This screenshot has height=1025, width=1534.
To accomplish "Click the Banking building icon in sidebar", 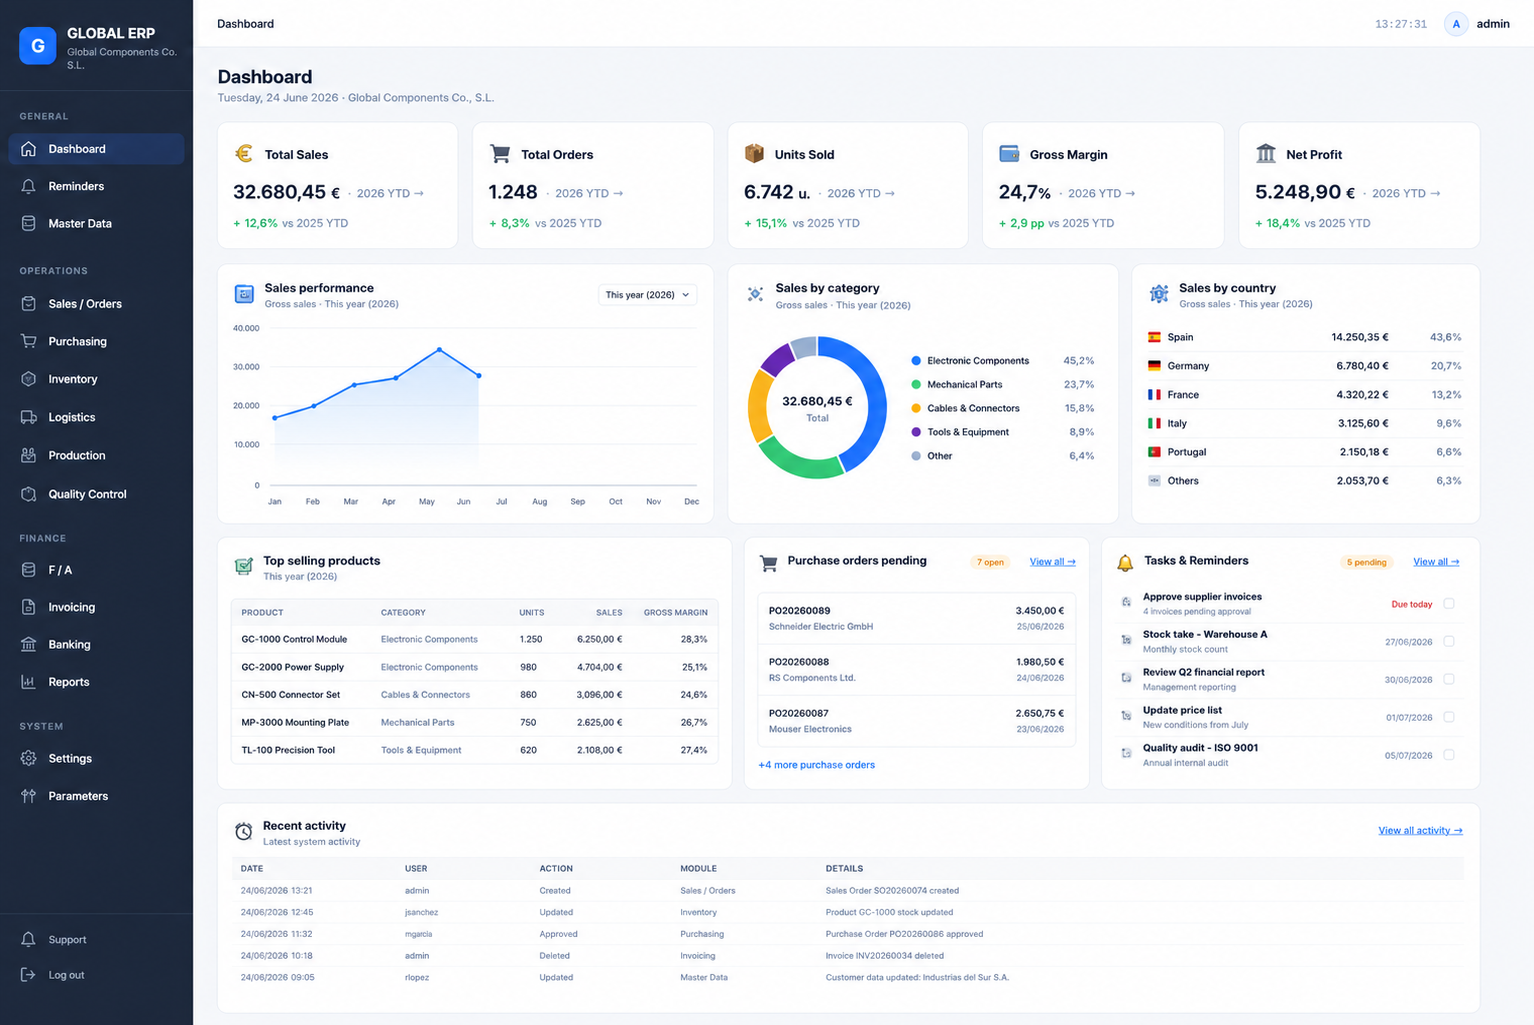I will click(28, 644).
